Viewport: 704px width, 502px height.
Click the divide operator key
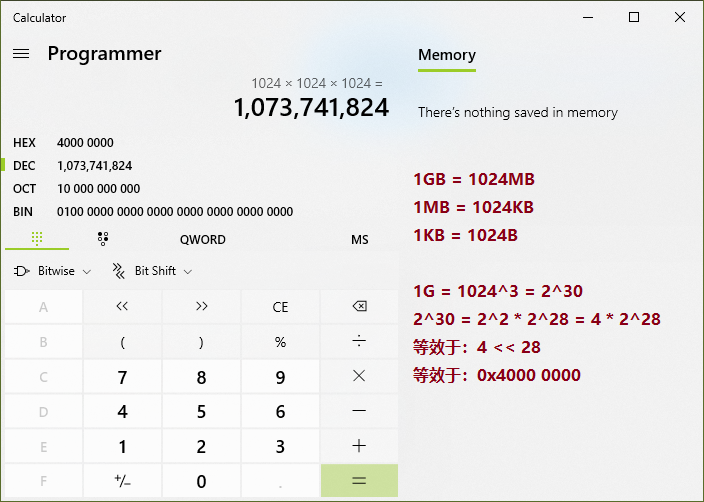point(359,342)
